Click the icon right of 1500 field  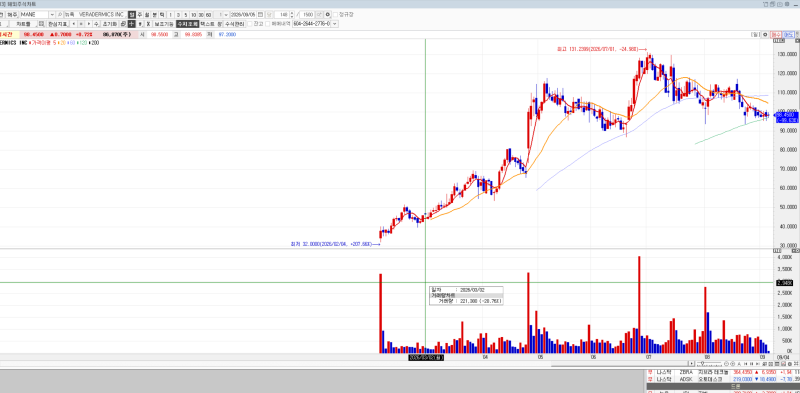(319, 14)
